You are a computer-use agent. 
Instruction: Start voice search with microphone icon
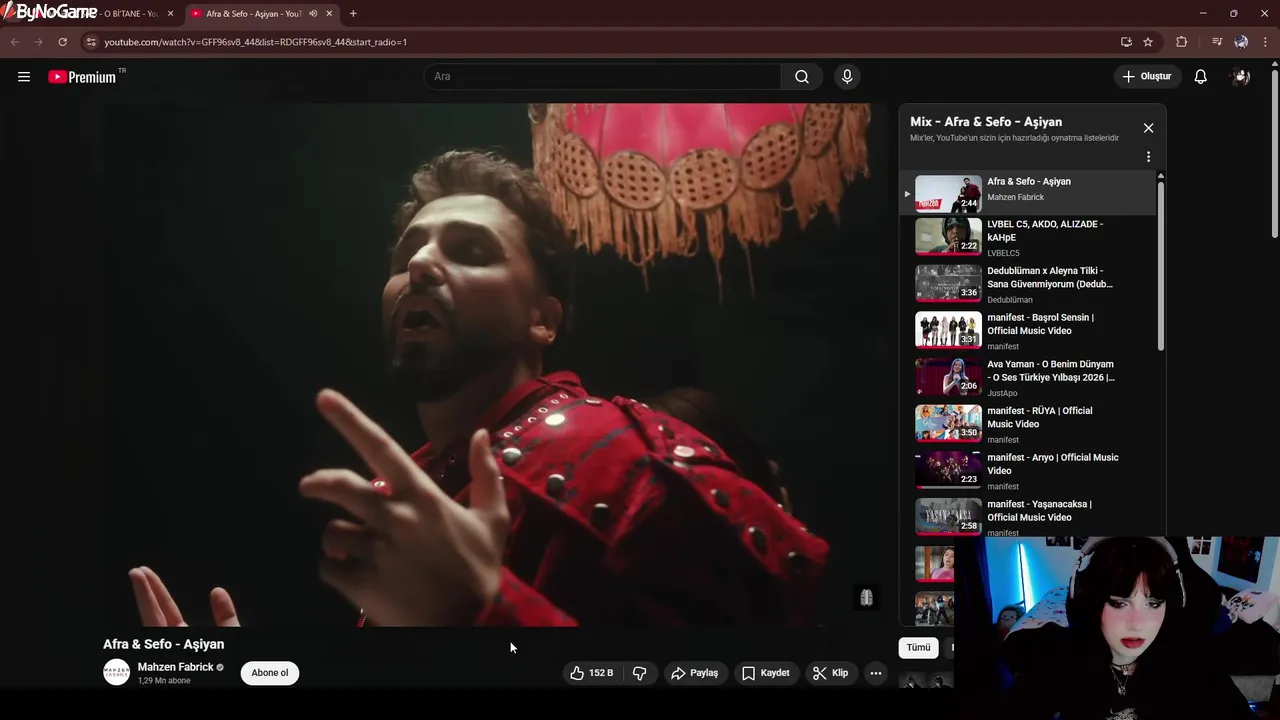click(847, 77)
